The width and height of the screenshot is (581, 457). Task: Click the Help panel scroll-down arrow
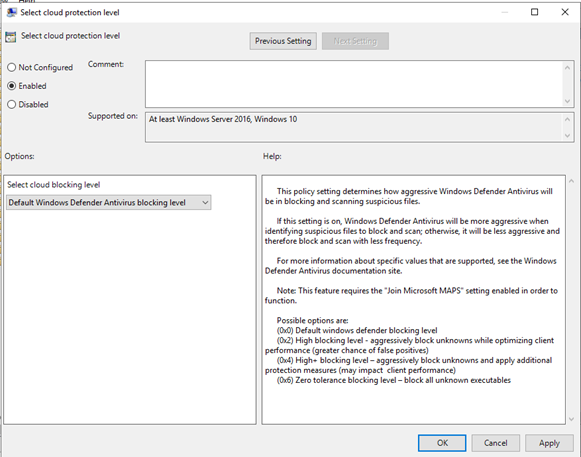click(x=571, y=419)
